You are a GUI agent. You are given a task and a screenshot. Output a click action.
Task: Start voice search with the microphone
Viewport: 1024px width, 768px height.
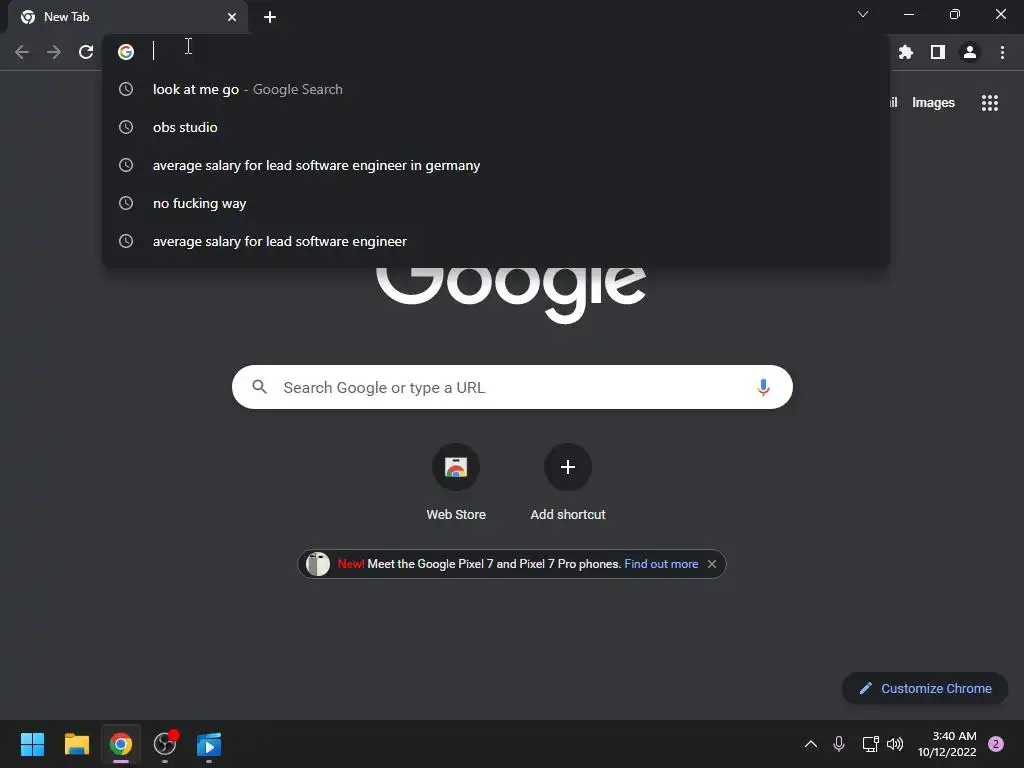coord(763,387)
